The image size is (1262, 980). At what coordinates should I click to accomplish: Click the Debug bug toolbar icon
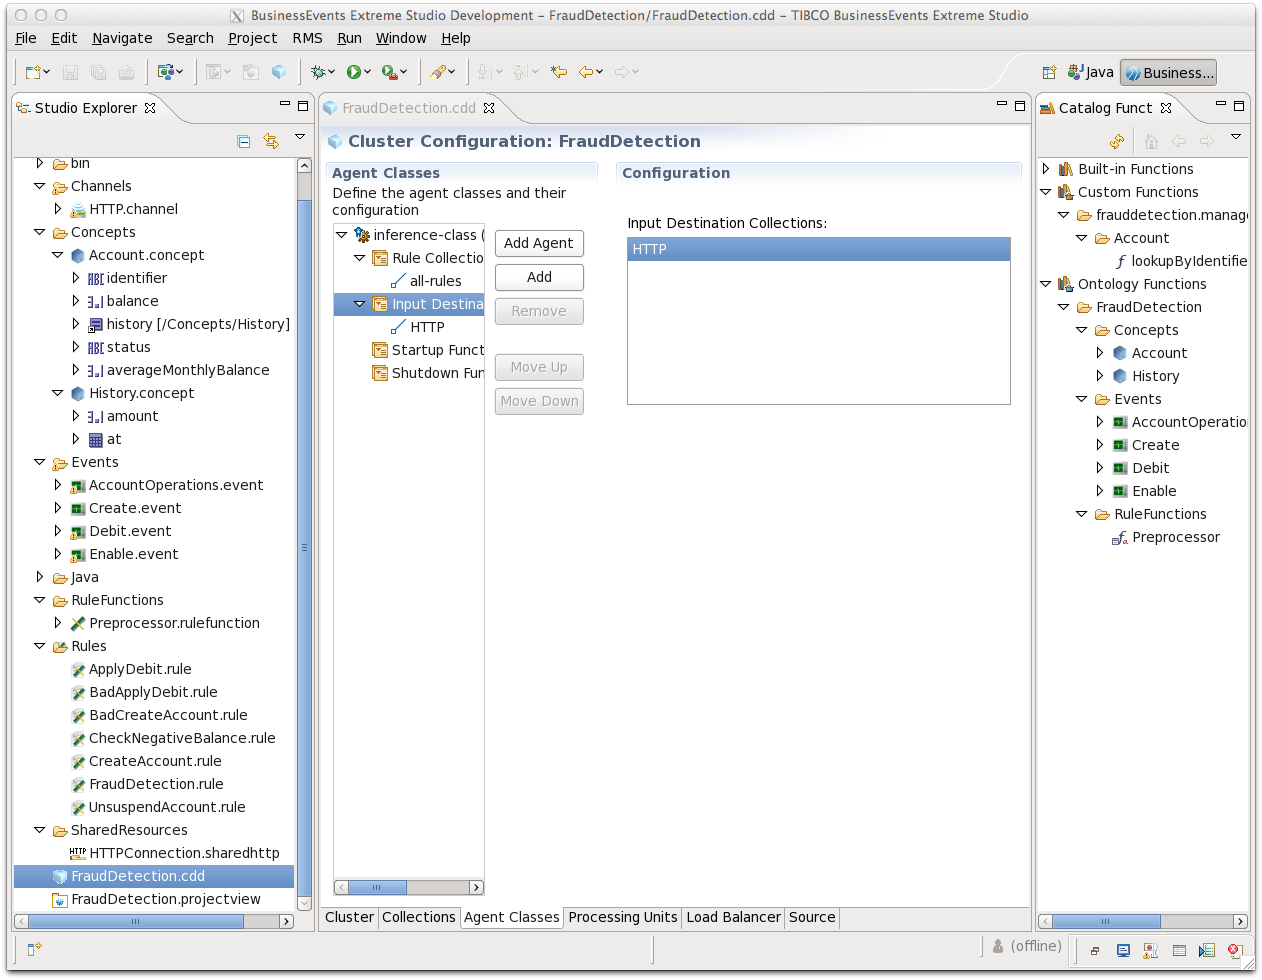pos(318,72)
